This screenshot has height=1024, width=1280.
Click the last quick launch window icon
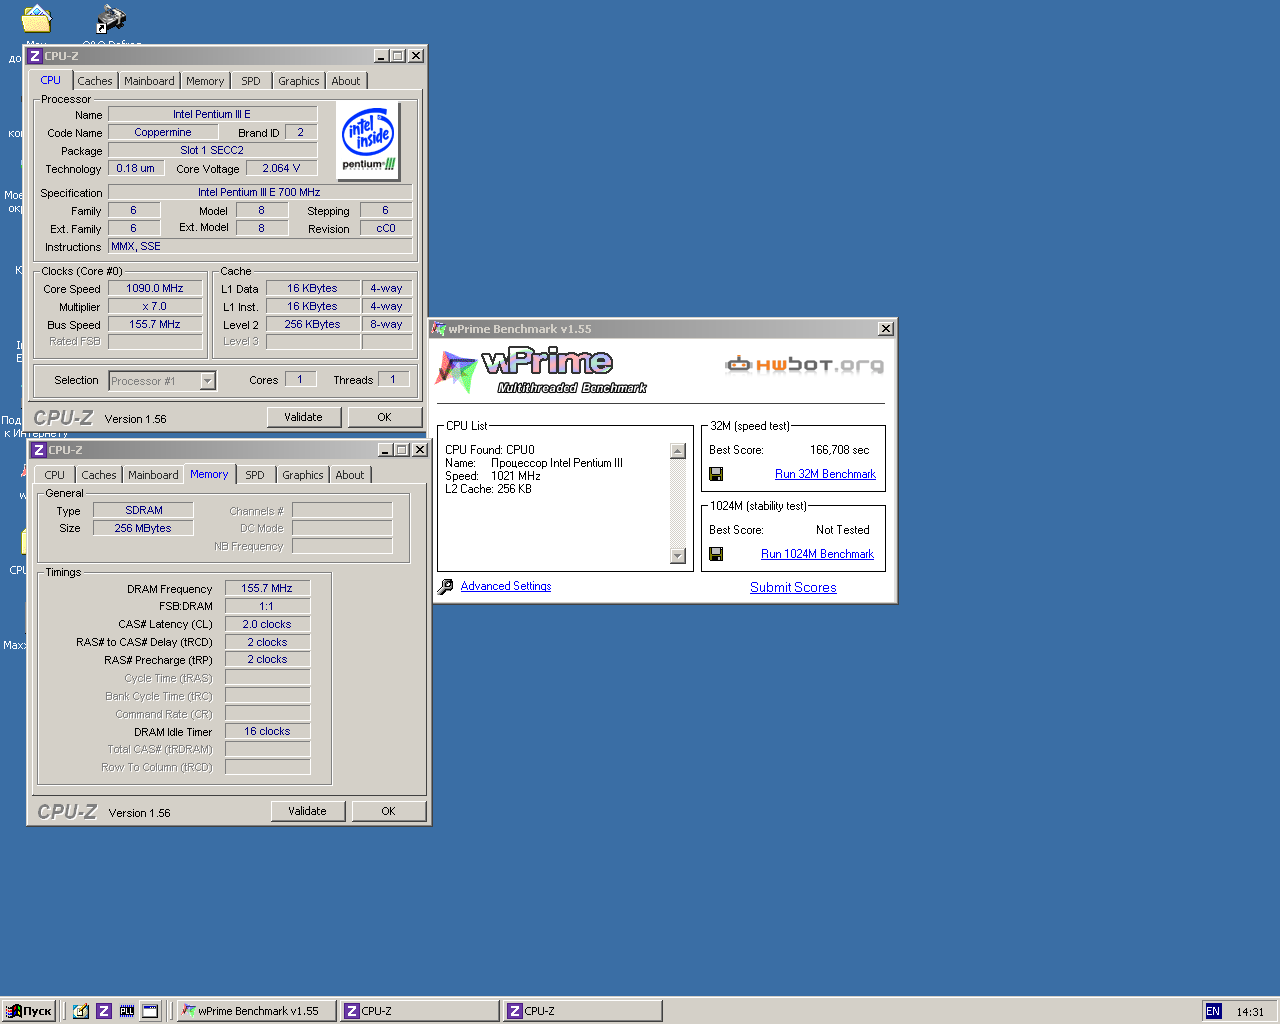coord(150,1011)
